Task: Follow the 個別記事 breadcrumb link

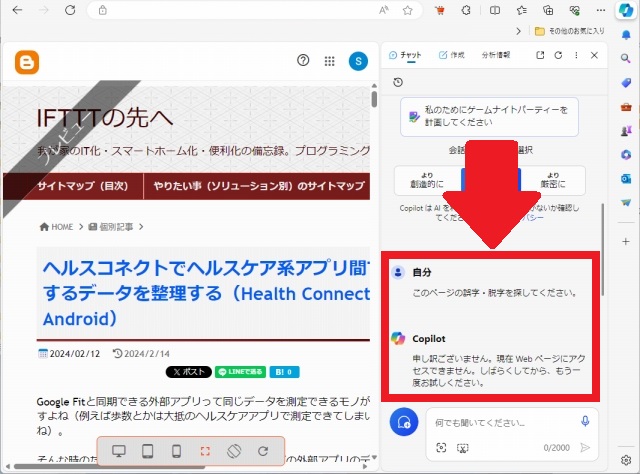Action: (111, 227)
